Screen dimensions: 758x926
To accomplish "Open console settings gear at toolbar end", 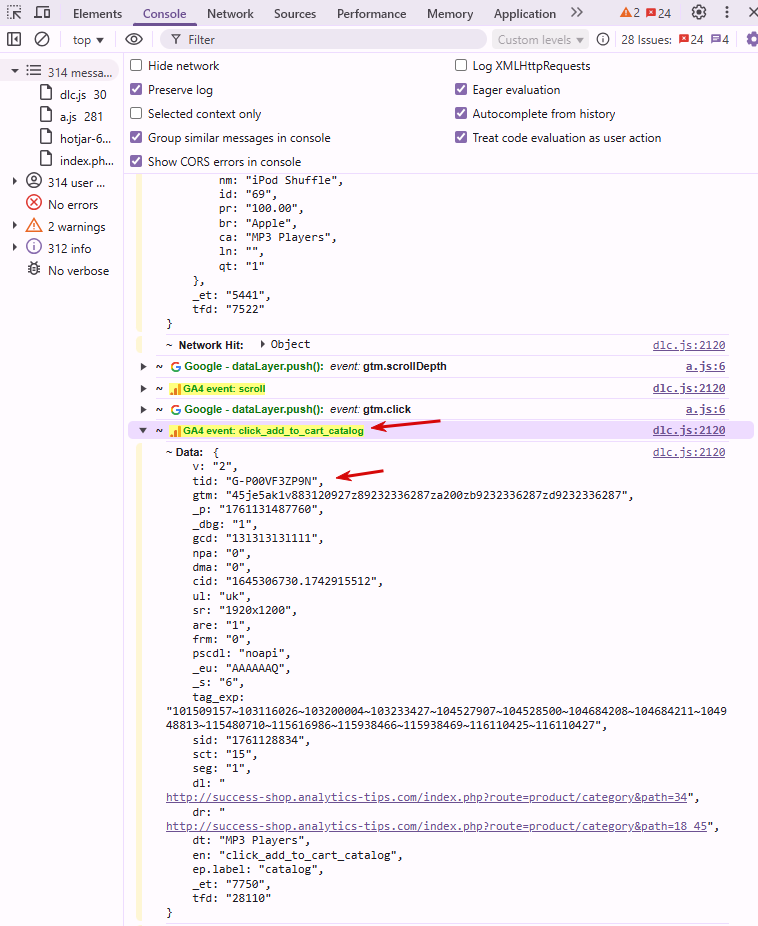I will tap(752, 40).
